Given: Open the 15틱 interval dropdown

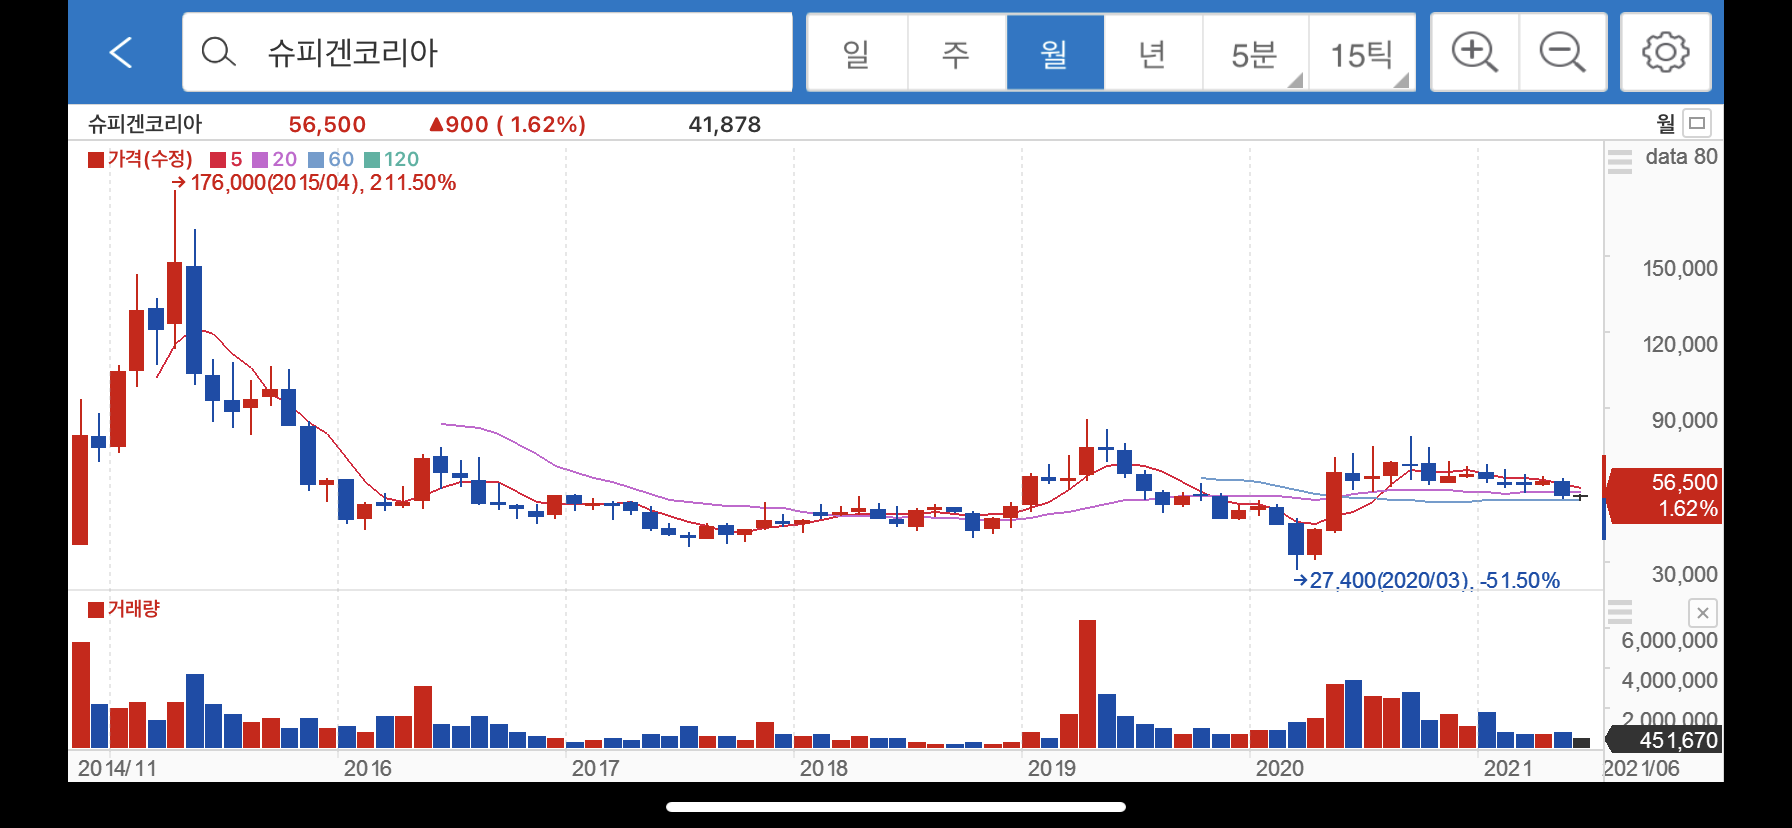Looking at the screenshot, I should coord(1362,52).
